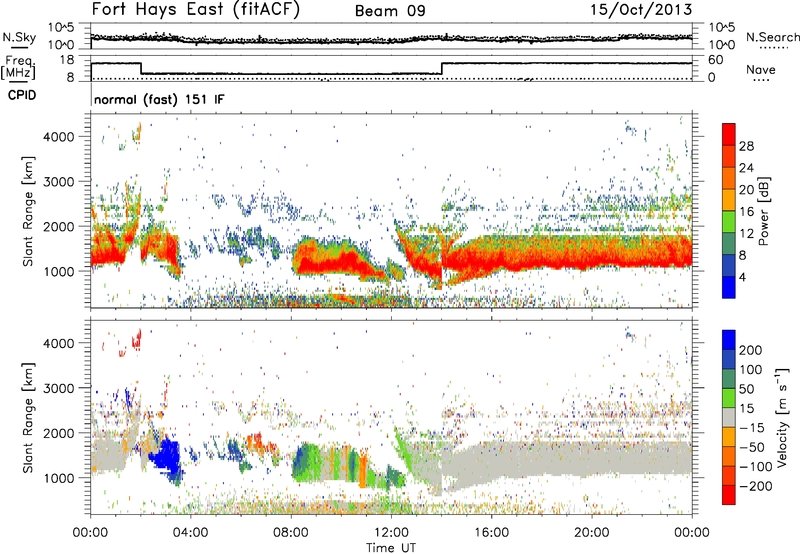Click the date '15/Oct/2013'
Screen dimensions: 800x554
[x=641, y=10]
